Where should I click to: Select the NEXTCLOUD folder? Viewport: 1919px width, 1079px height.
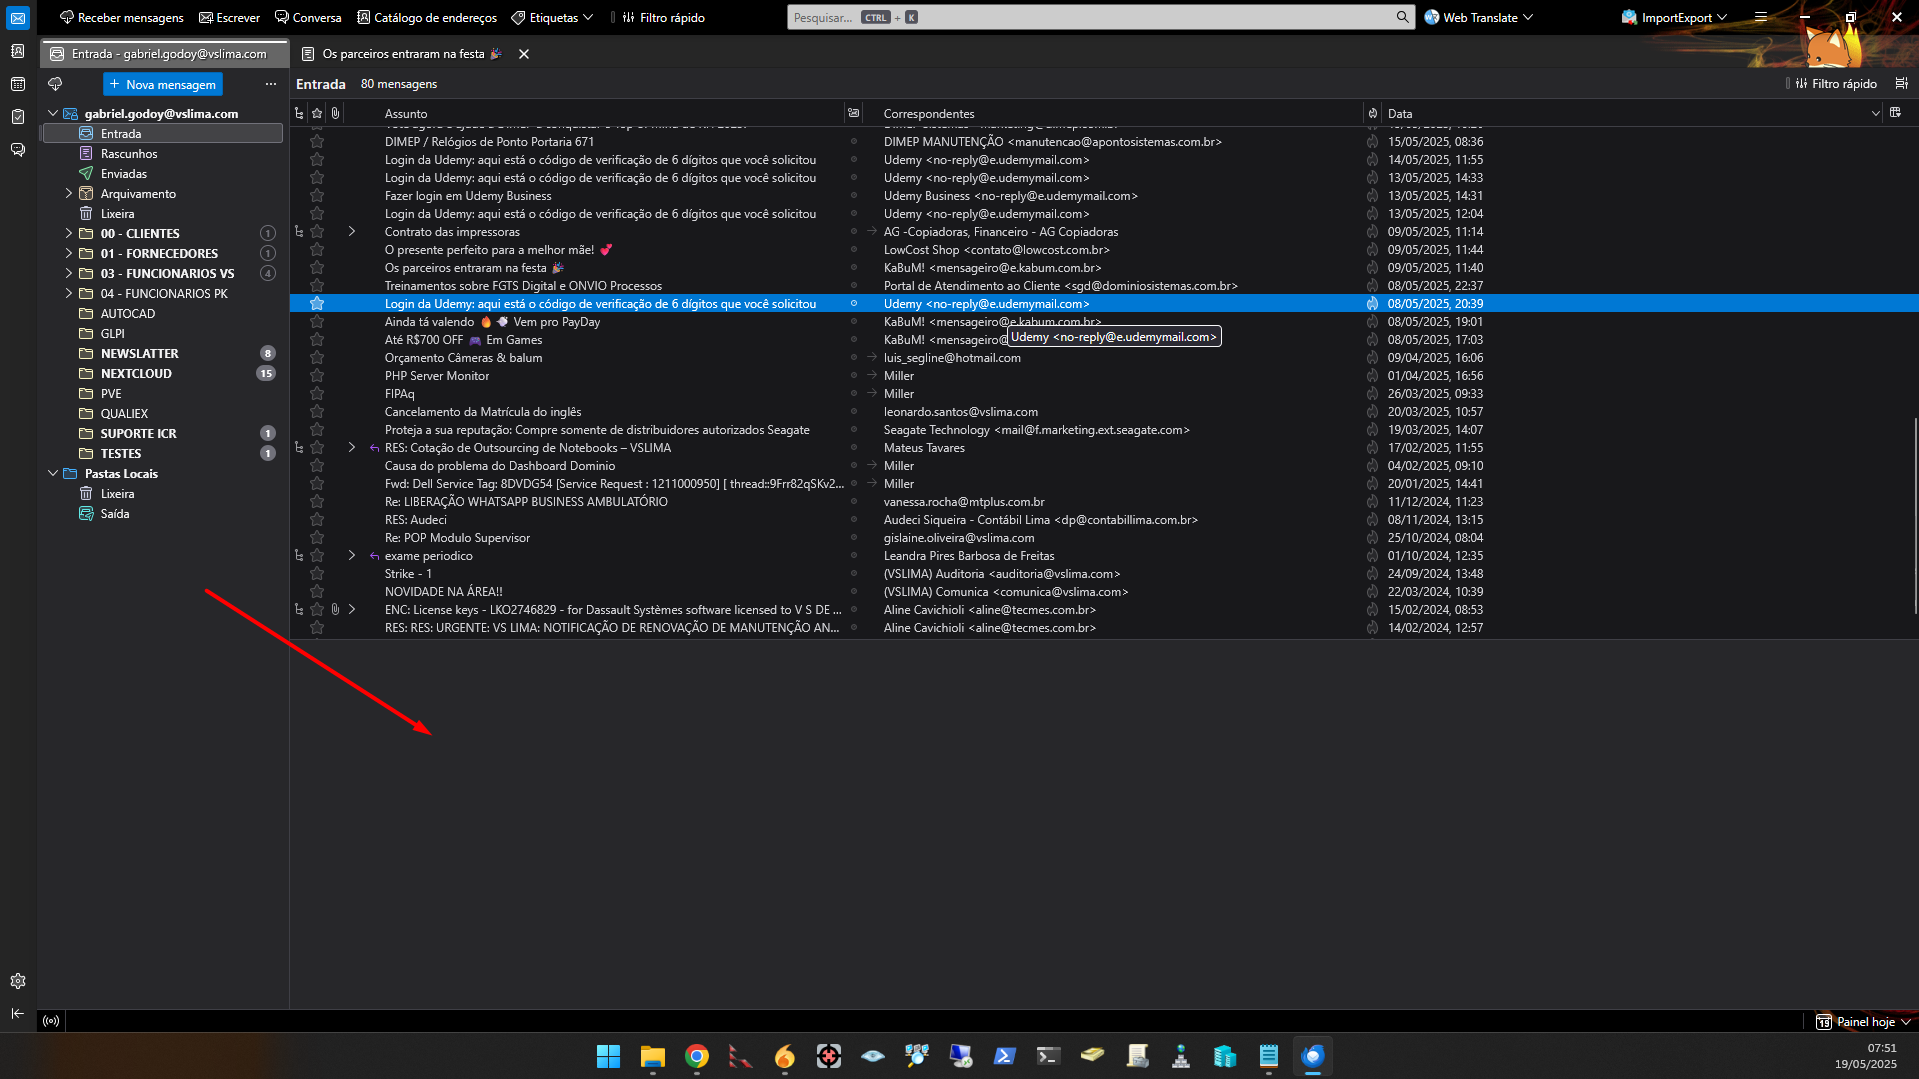[136, 373]
